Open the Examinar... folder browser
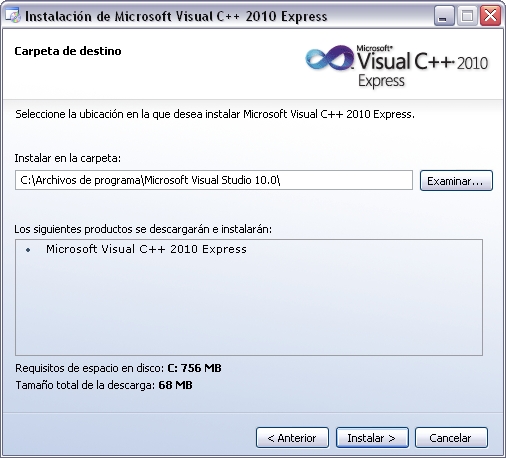The width and height of the screenshot is (506, 458). click(456, 181)
